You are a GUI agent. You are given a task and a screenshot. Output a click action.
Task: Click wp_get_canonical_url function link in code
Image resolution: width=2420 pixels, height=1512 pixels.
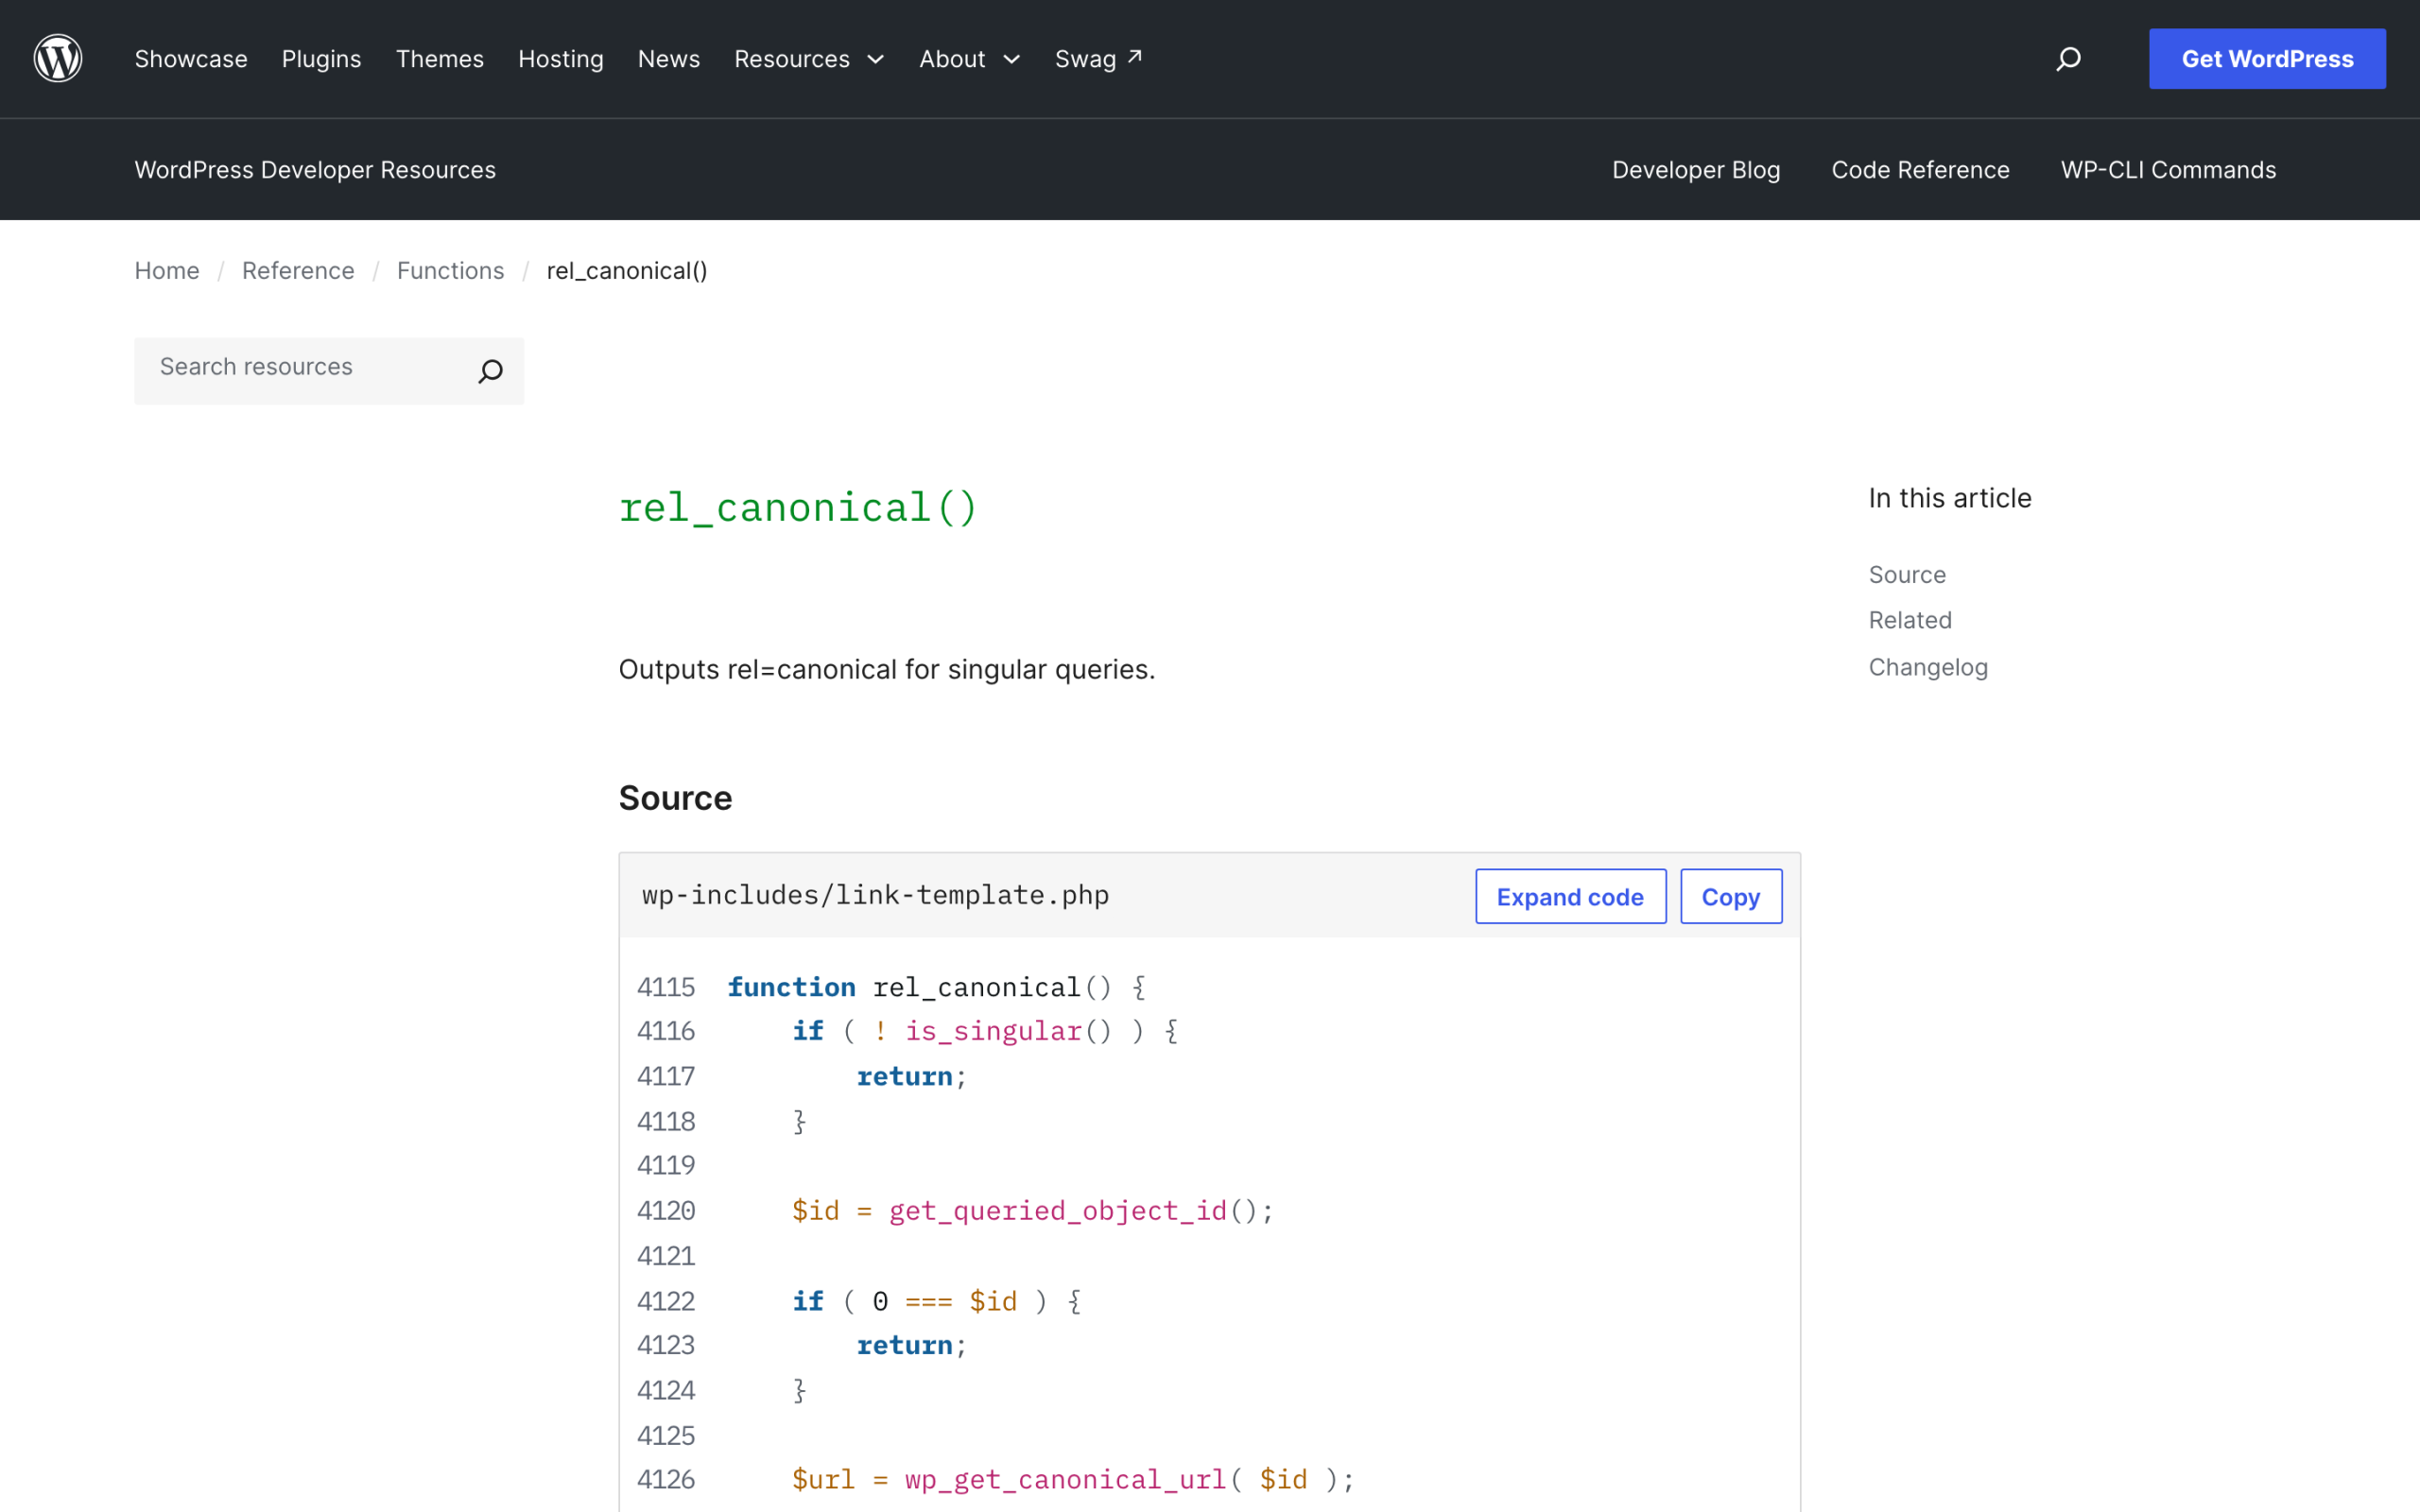coord(1066,1480)
